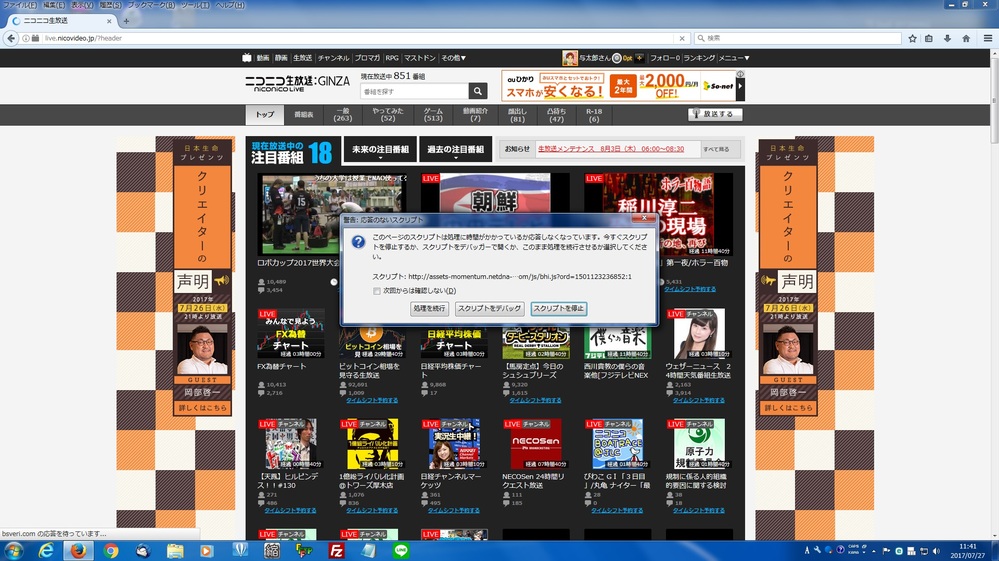The image size is (999, 561).
Task: Click the stop loading X in address bar
Action: (682, 38)
